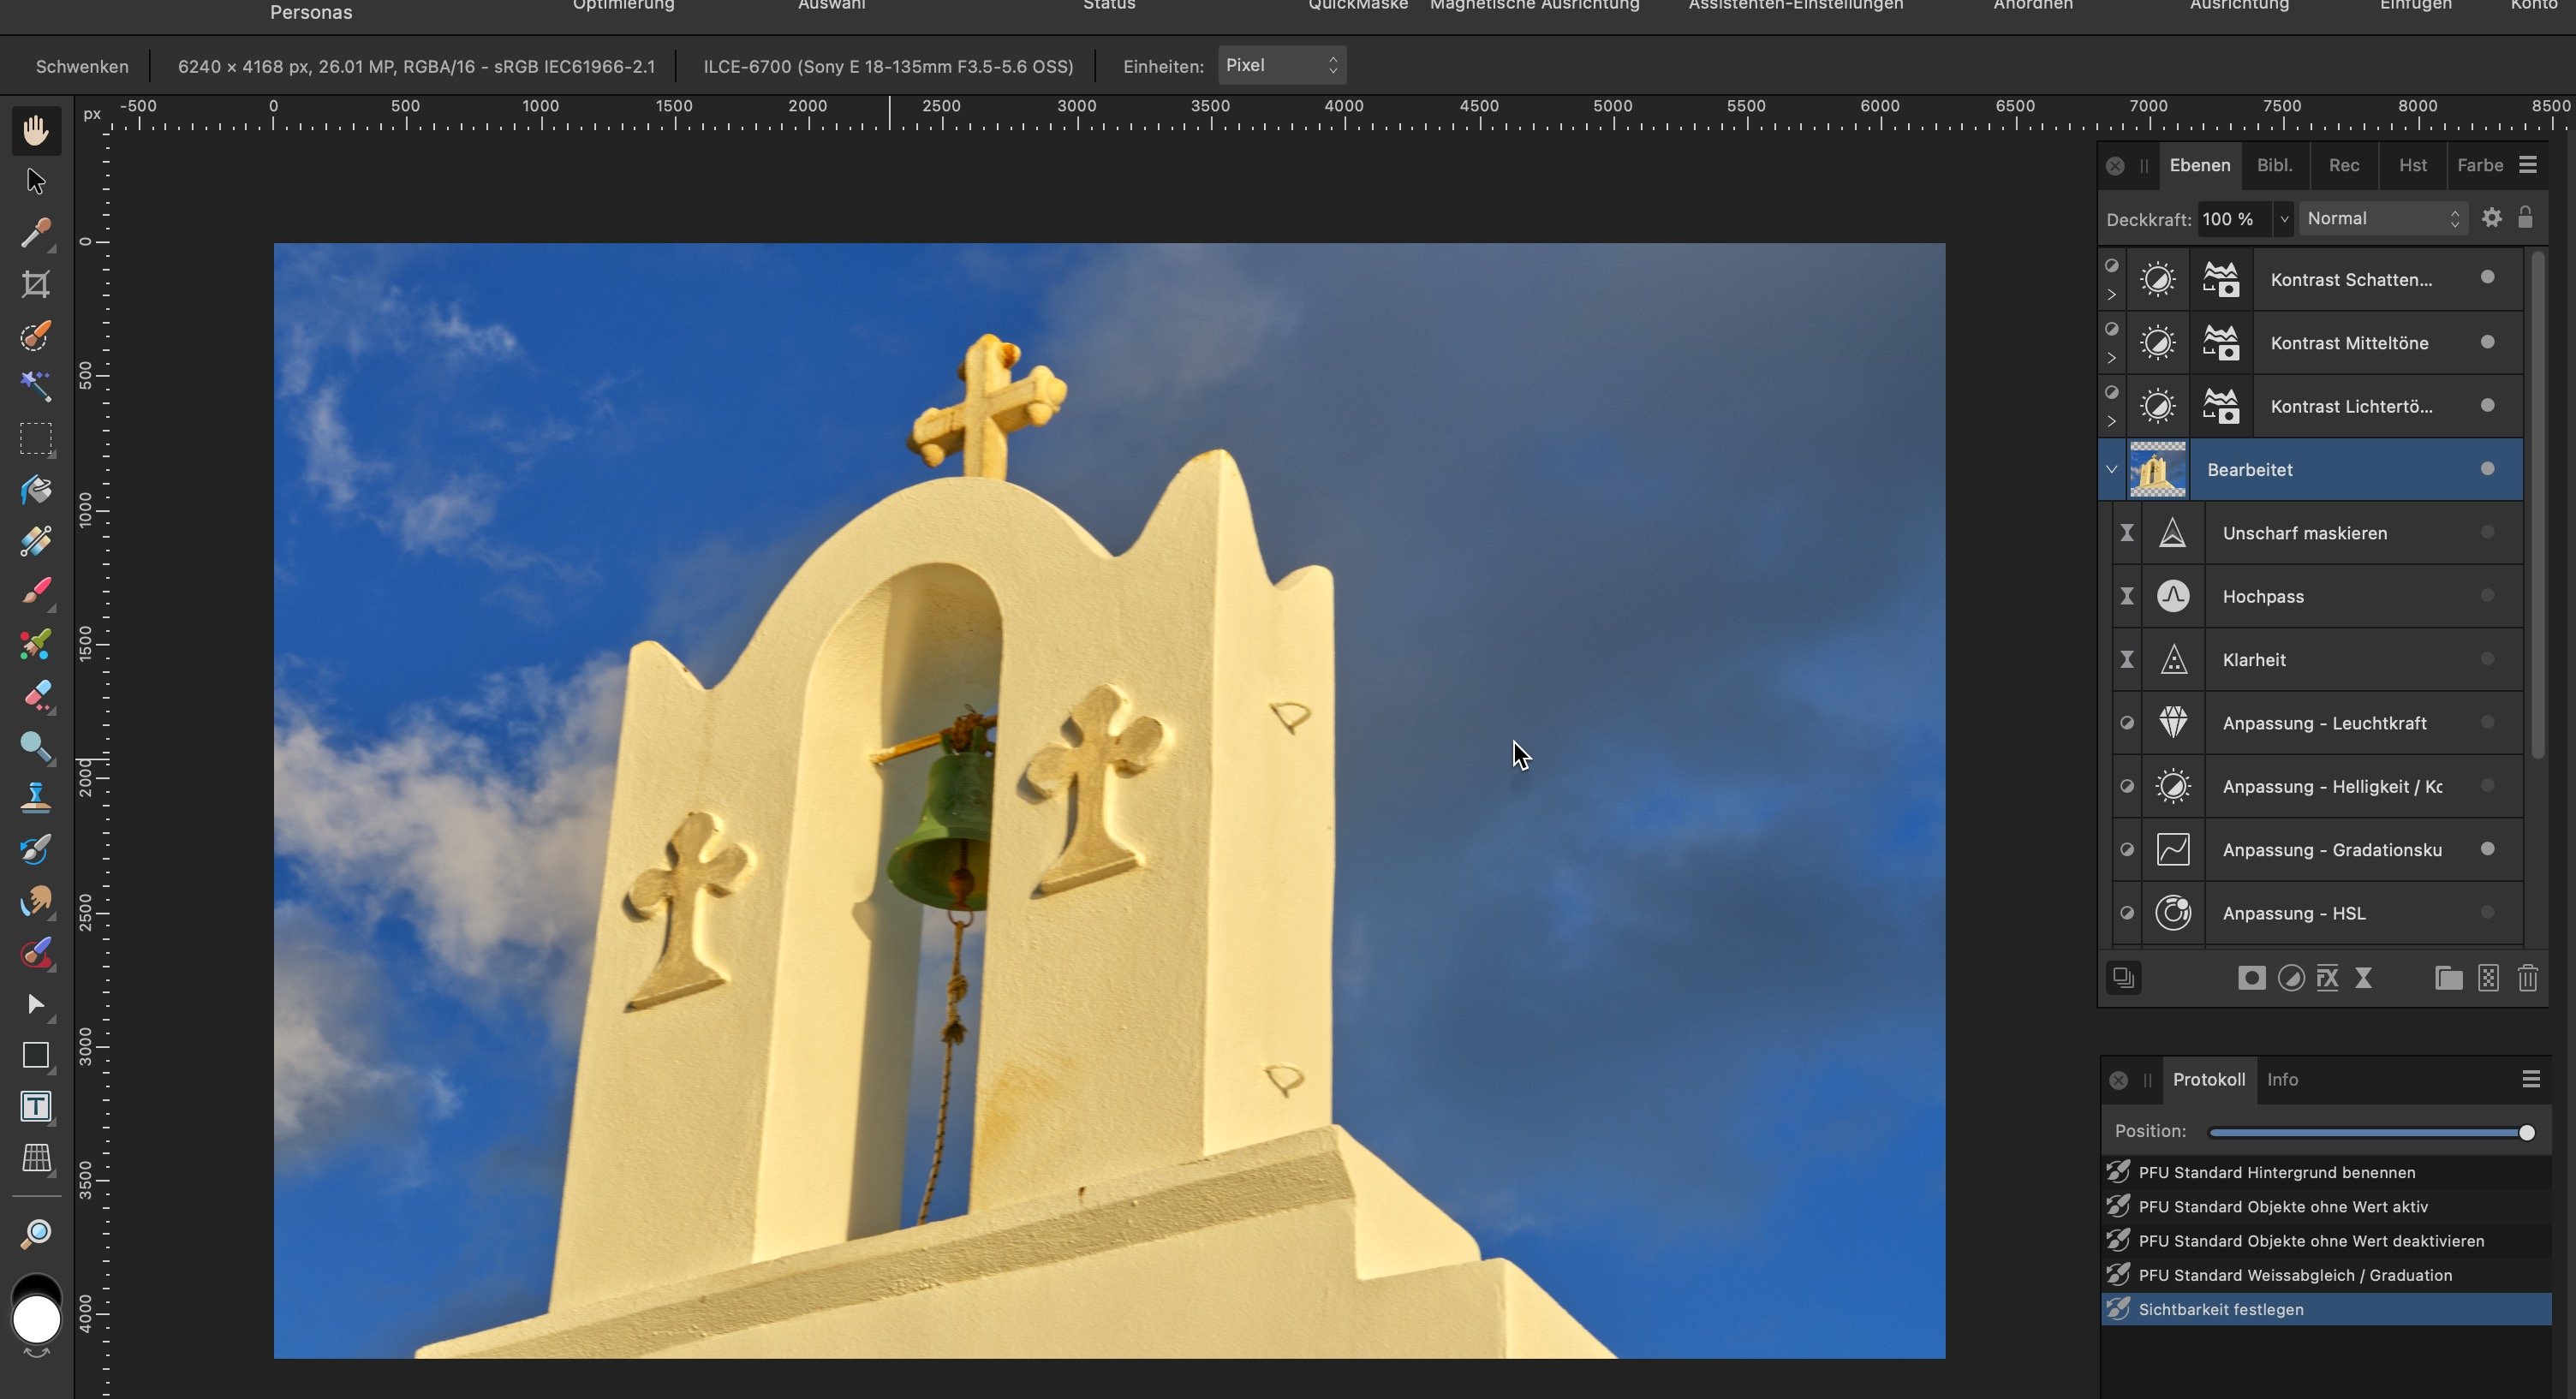Image resolution: width=2576 pixels, height=1399 pixels.
Task: Choose the Clone Stamp tool
Action: pos(36,797)
